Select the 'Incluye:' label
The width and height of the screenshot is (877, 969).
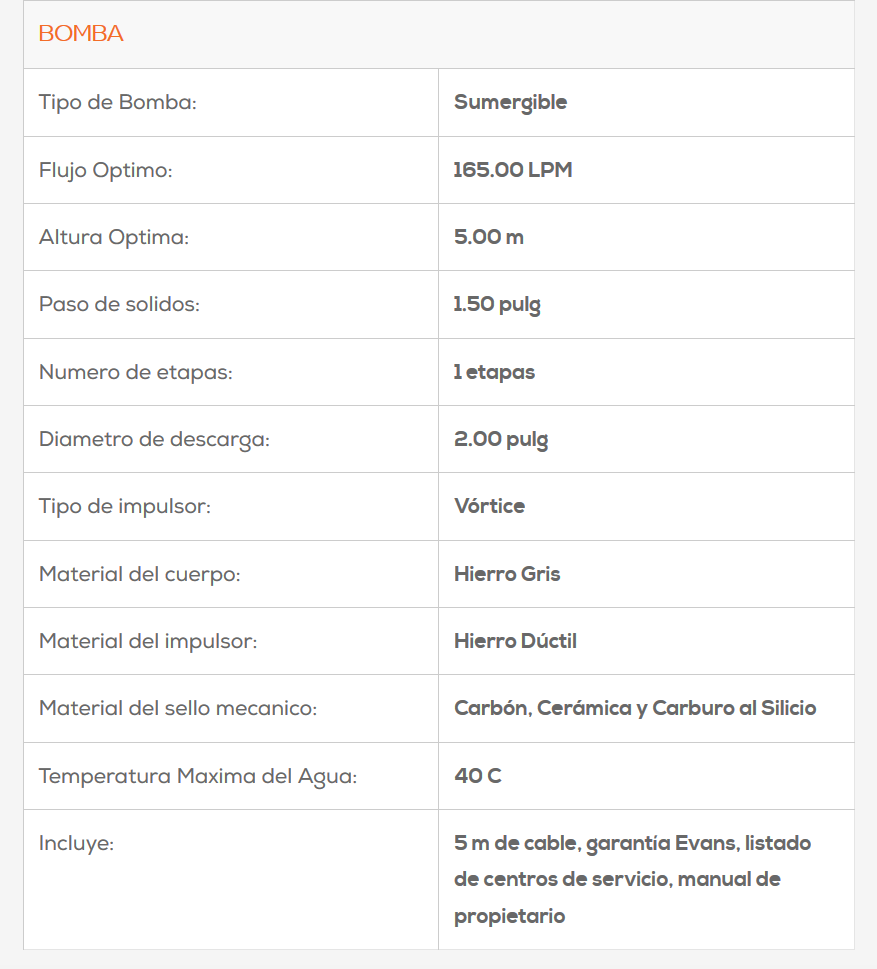click(x=77, y=843)
